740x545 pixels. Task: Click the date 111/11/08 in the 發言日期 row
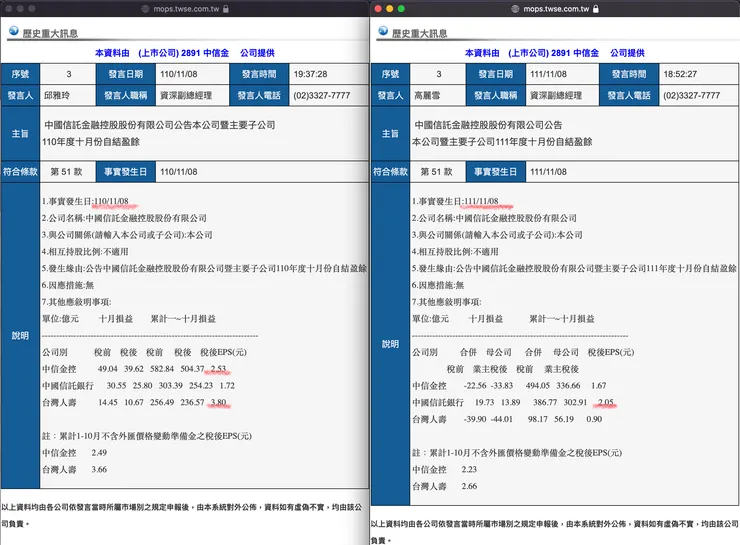(548, 74)
